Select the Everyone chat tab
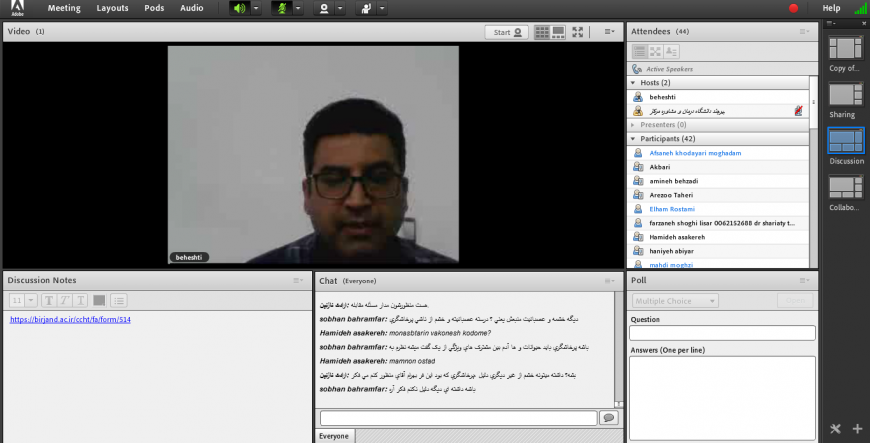870x443 pixels. point(334,436)
